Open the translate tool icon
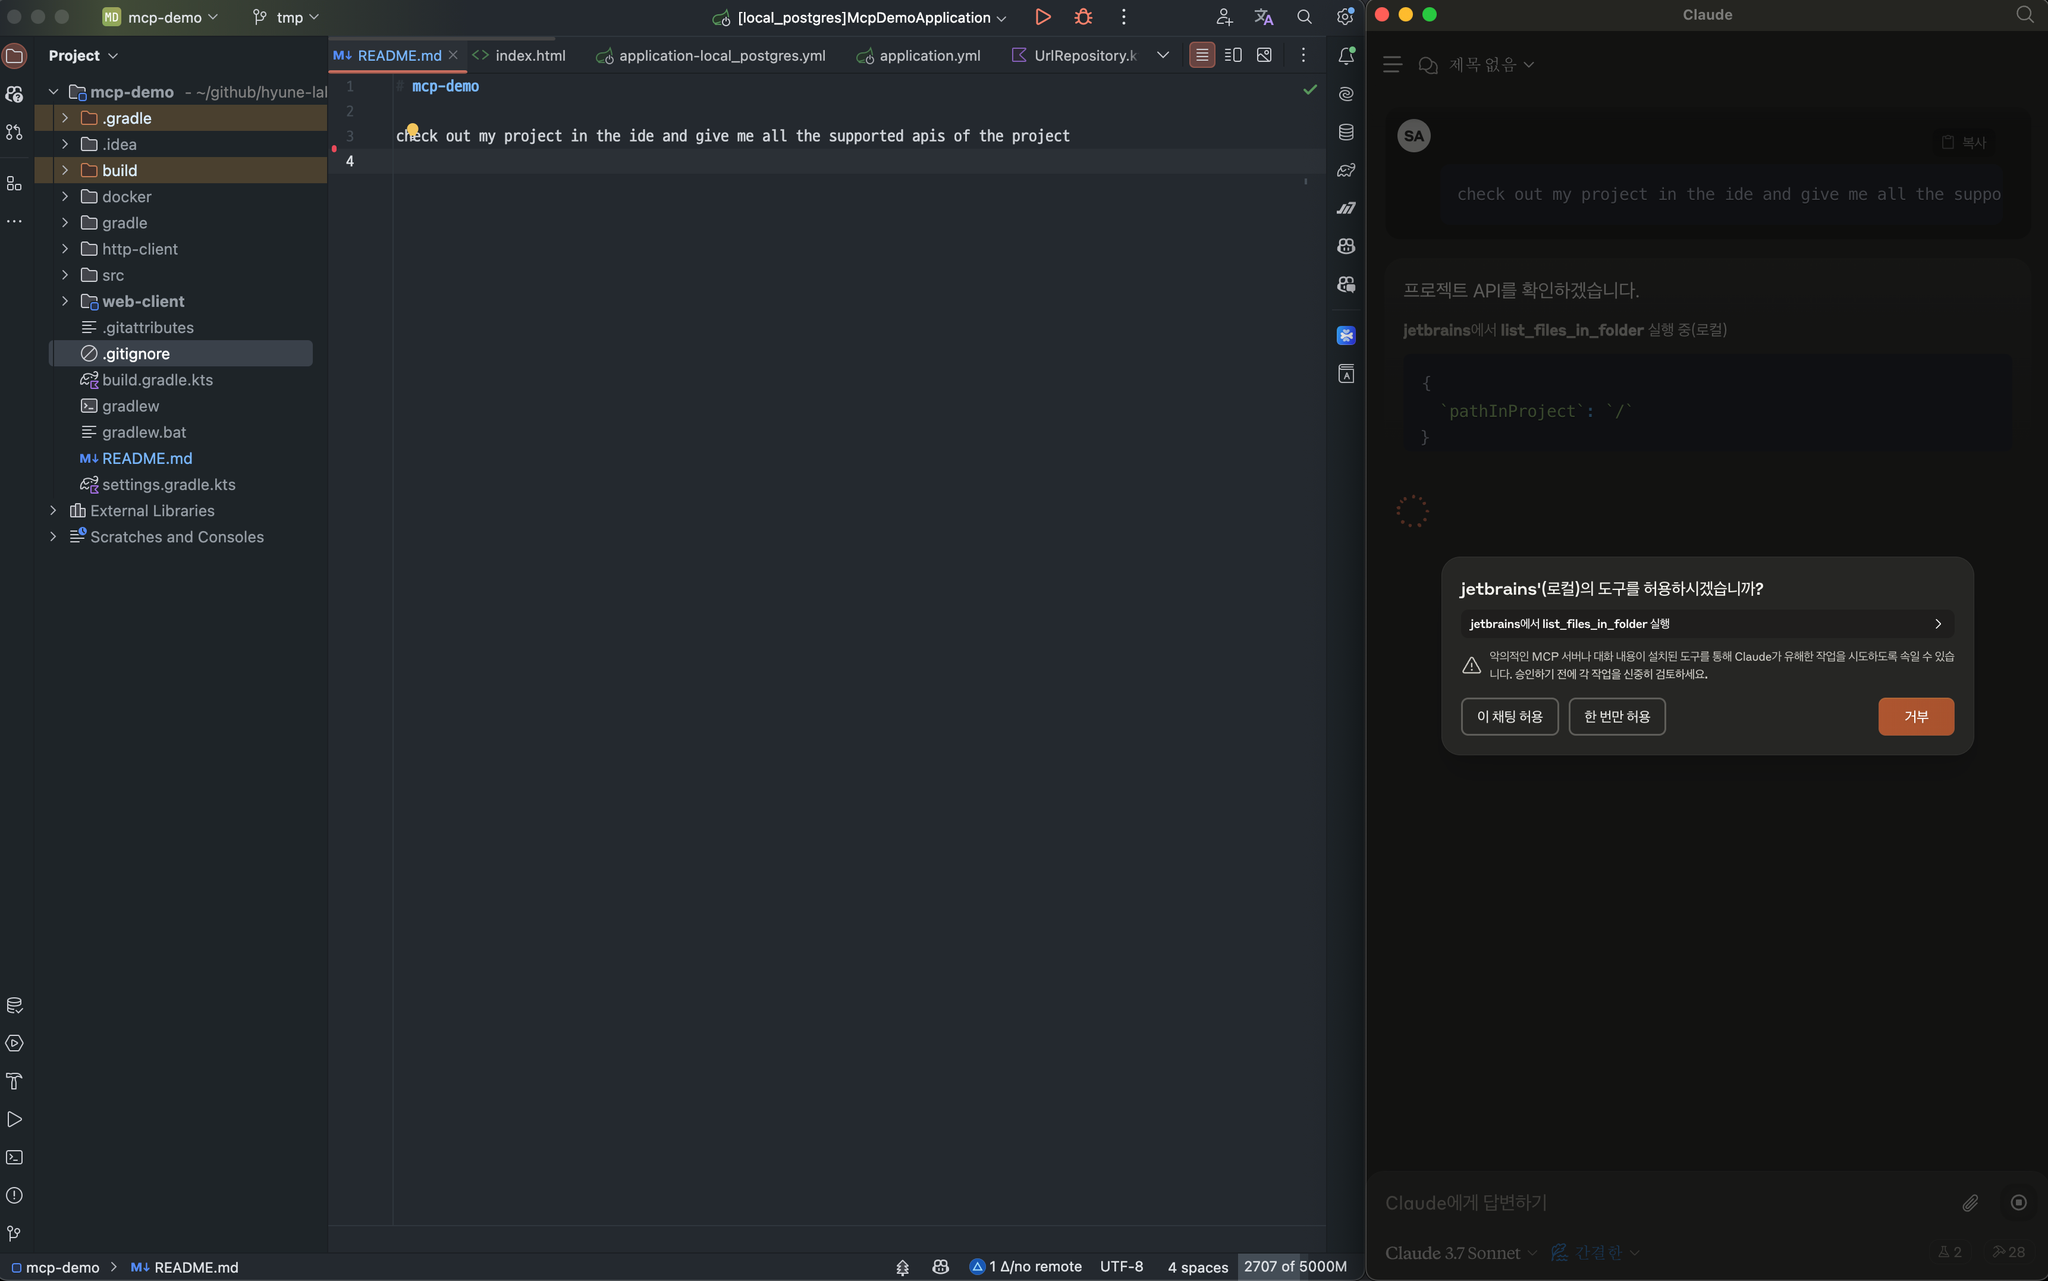Viewport: 2048px width, 1281px height. point(1264,17)
